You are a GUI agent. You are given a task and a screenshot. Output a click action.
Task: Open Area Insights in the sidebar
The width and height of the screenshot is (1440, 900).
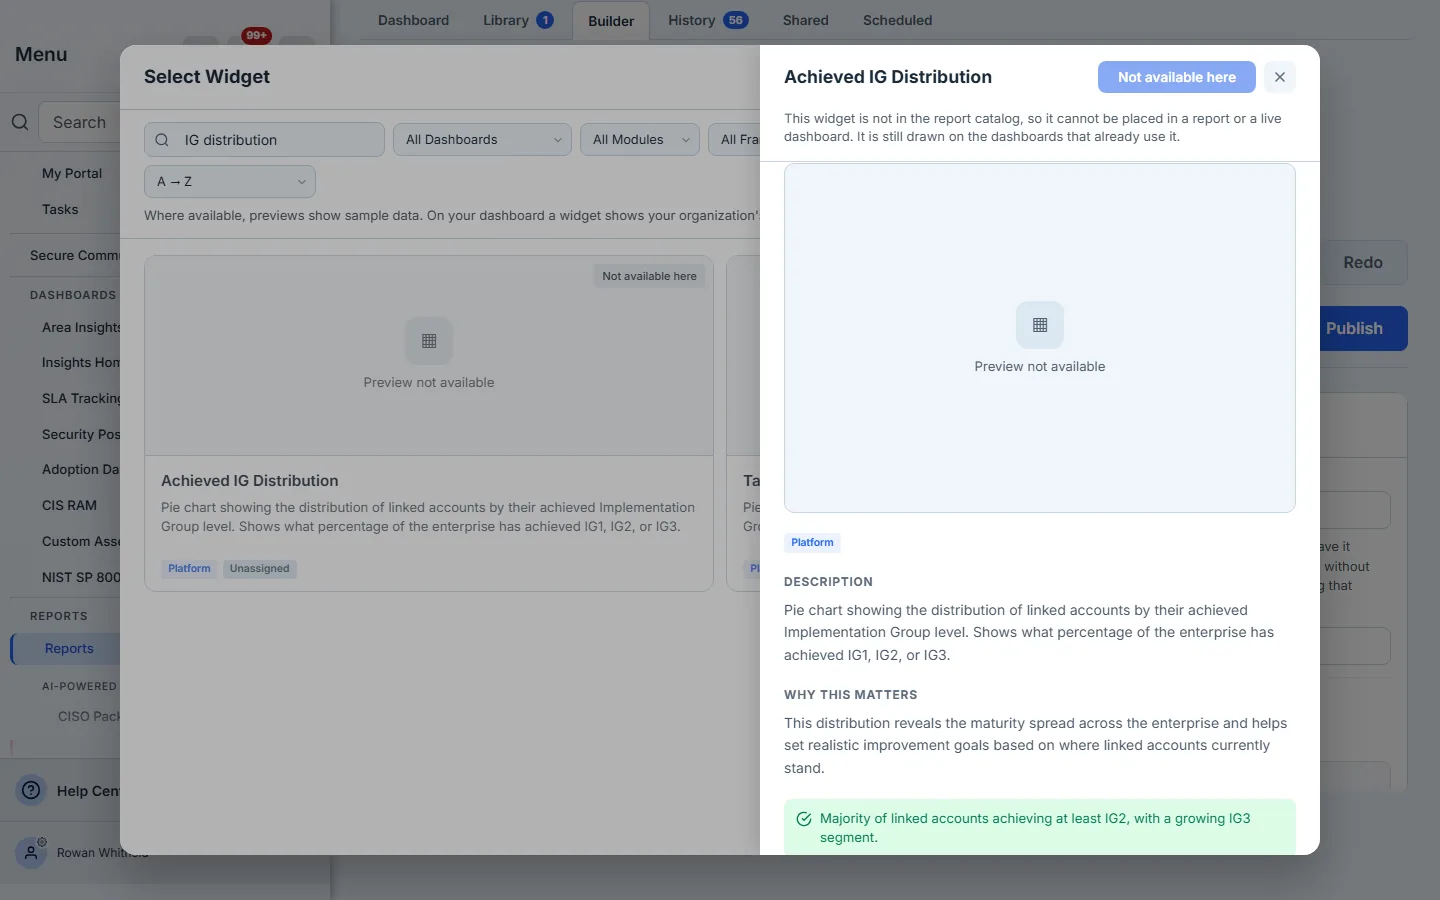[81, 327]
